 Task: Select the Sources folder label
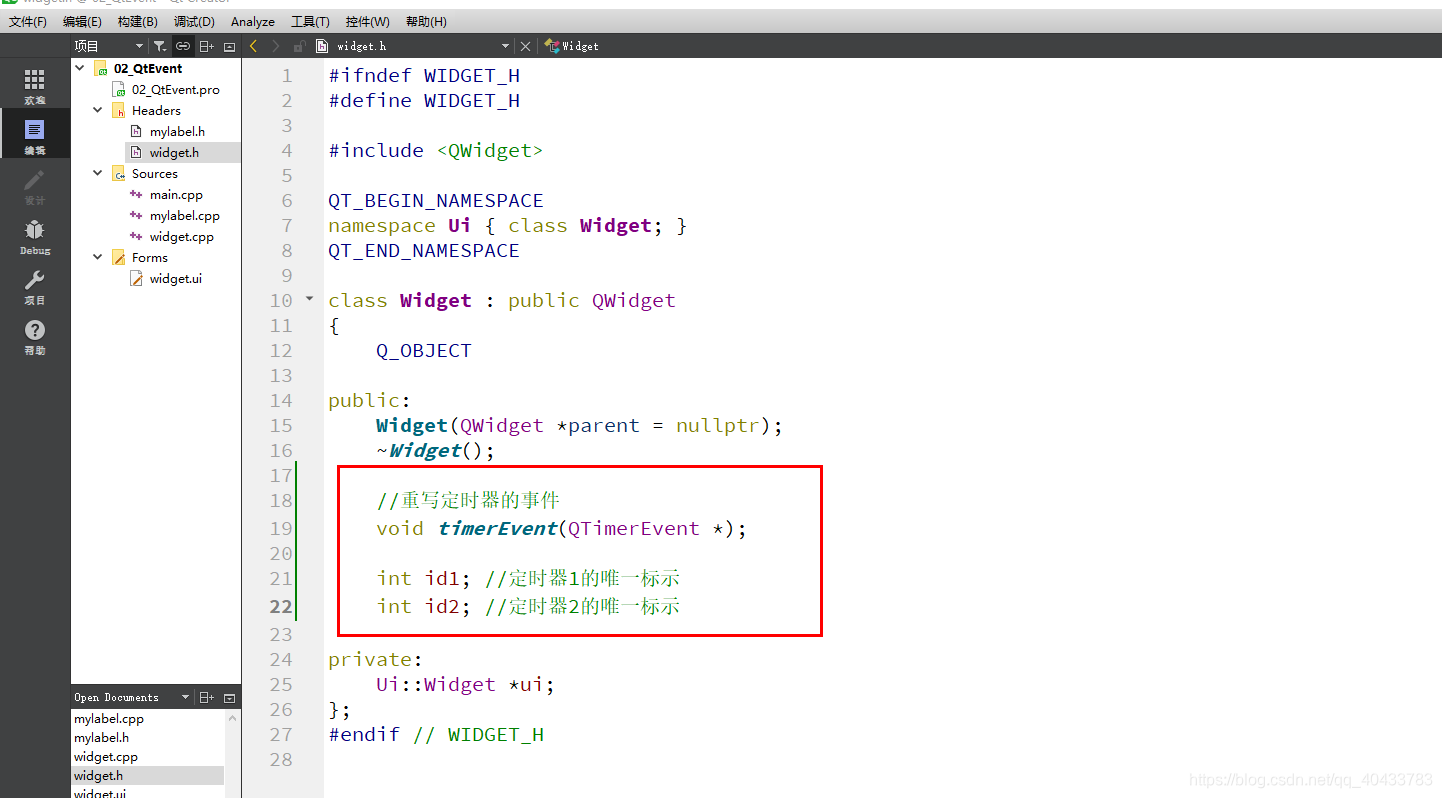tap(154, 173)
